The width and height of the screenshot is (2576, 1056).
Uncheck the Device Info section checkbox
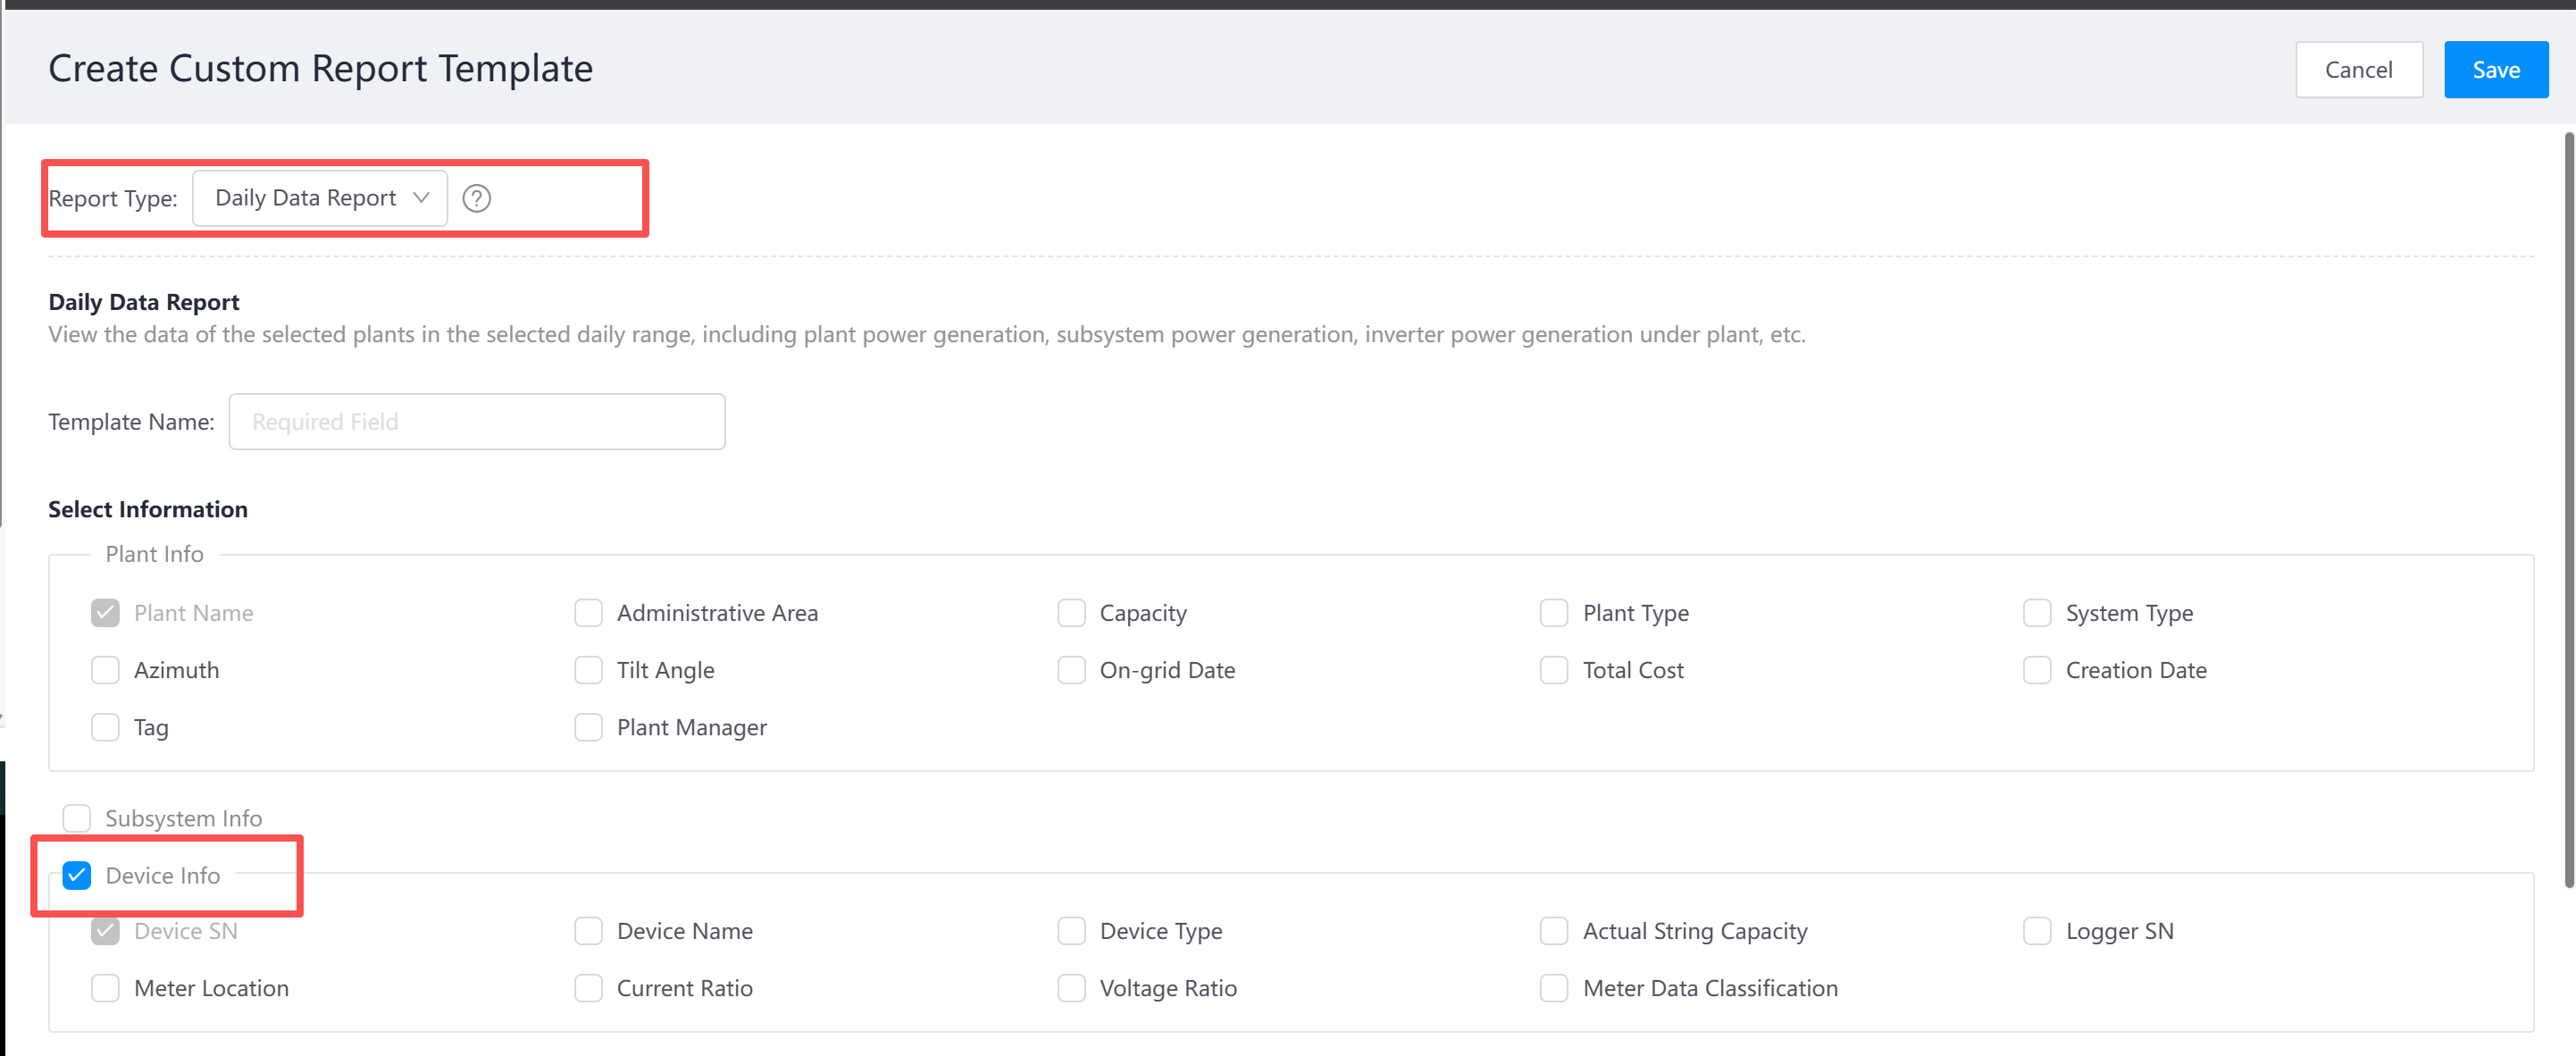click(77, 875)
